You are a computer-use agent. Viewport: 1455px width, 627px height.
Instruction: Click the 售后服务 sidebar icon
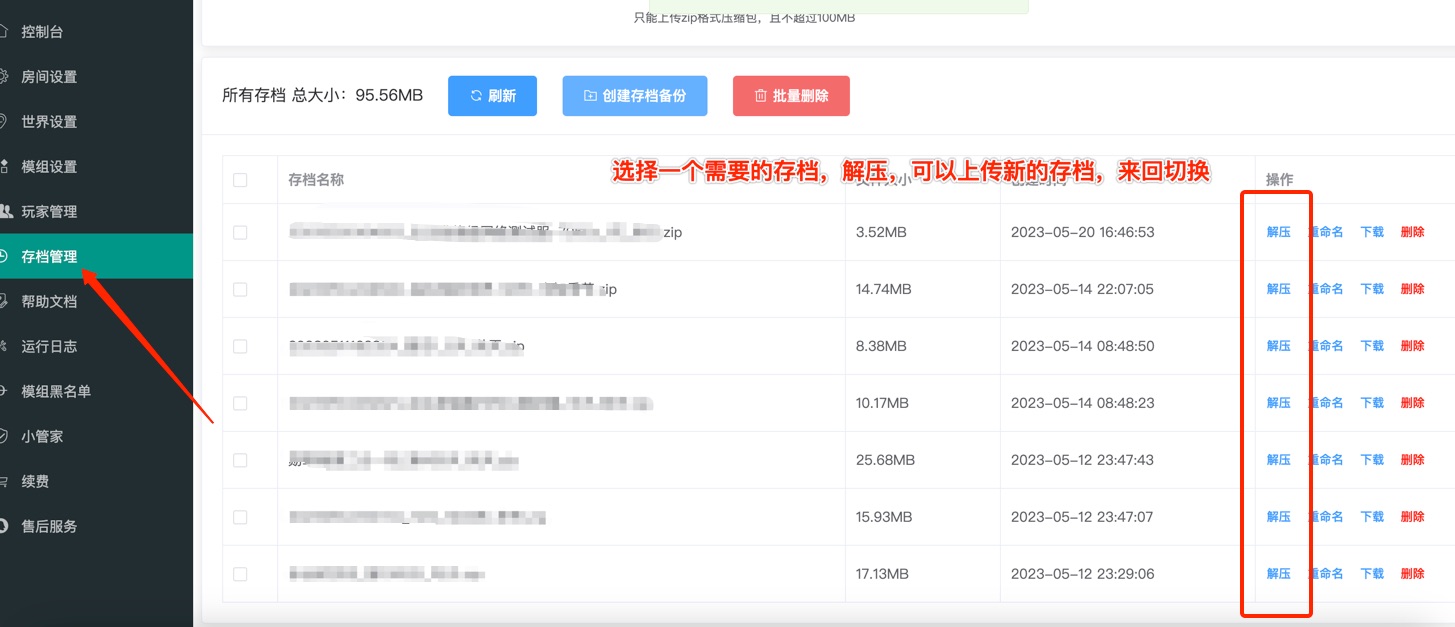4,527
